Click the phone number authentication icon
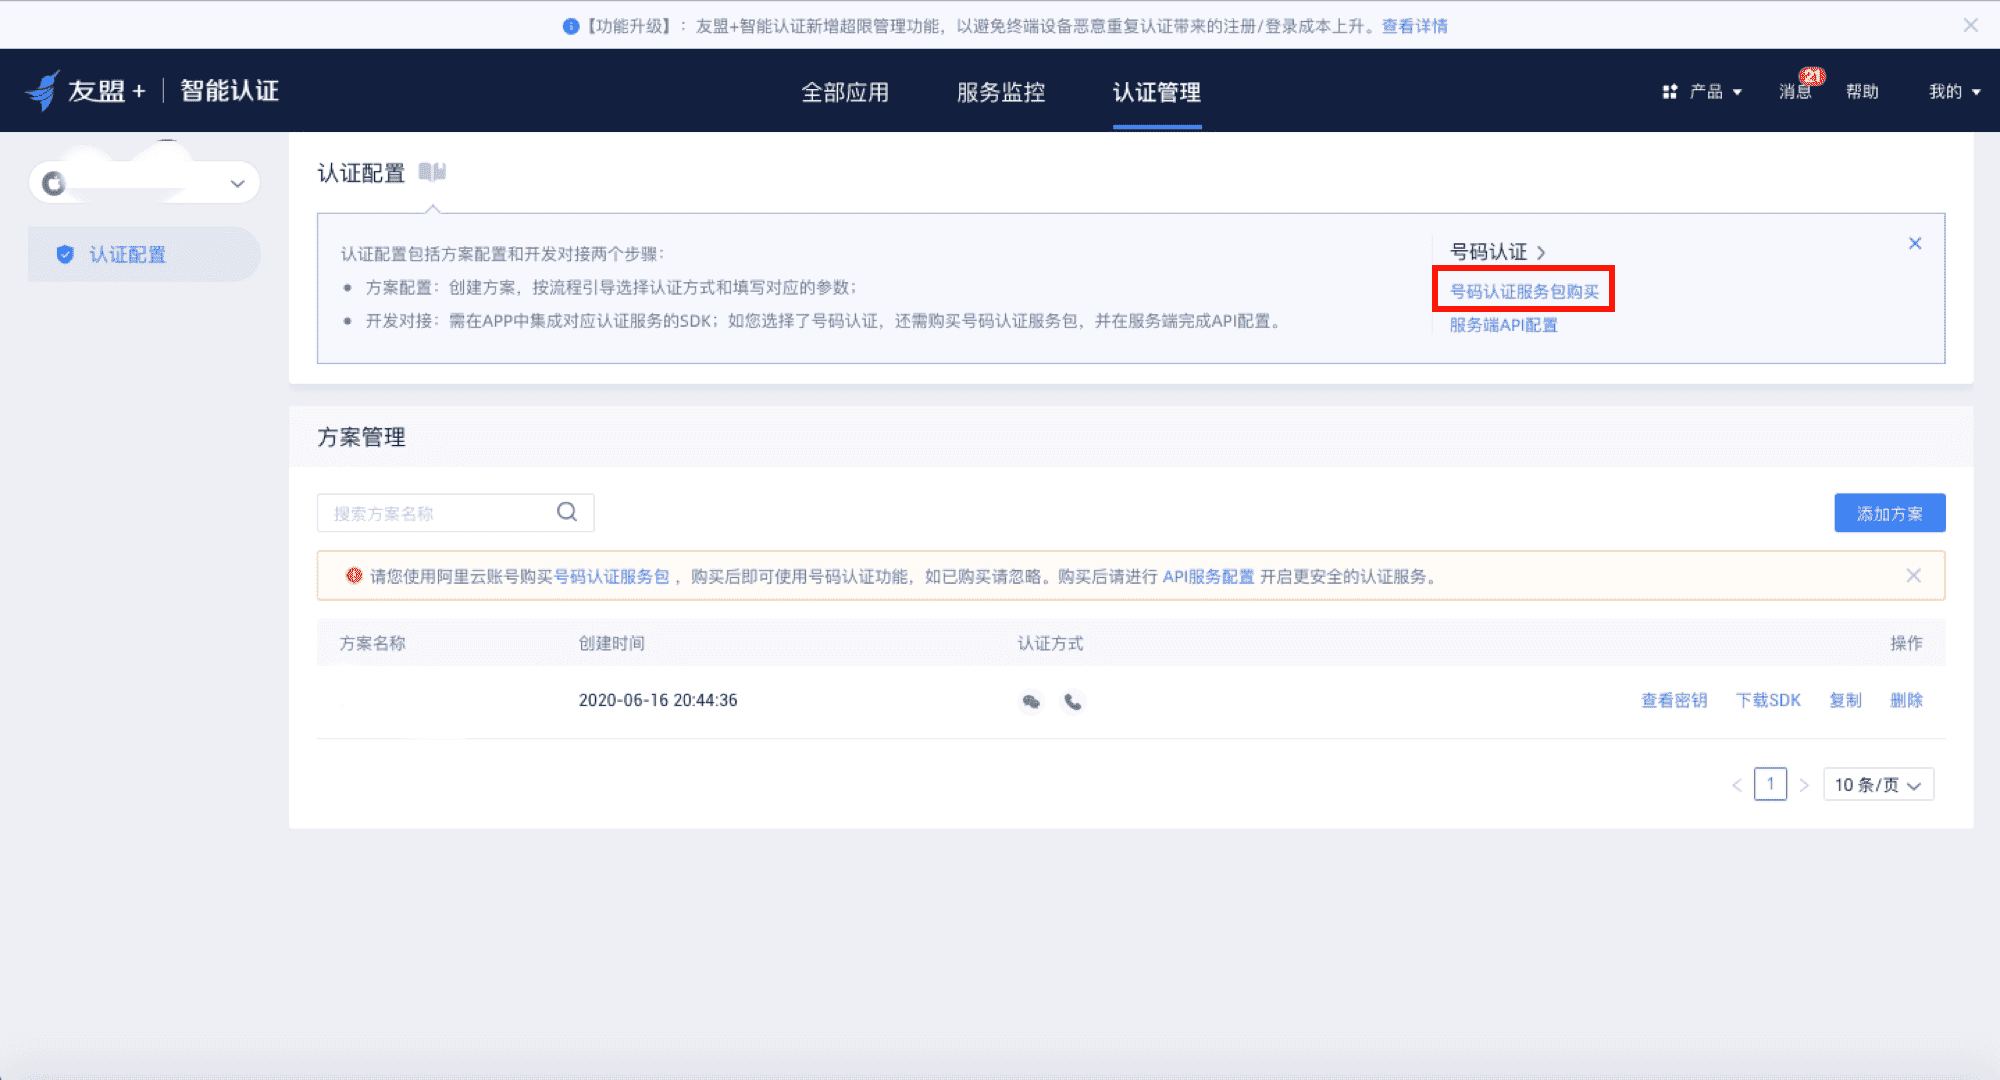The image size is (2000, 1080). point(1073,702)
